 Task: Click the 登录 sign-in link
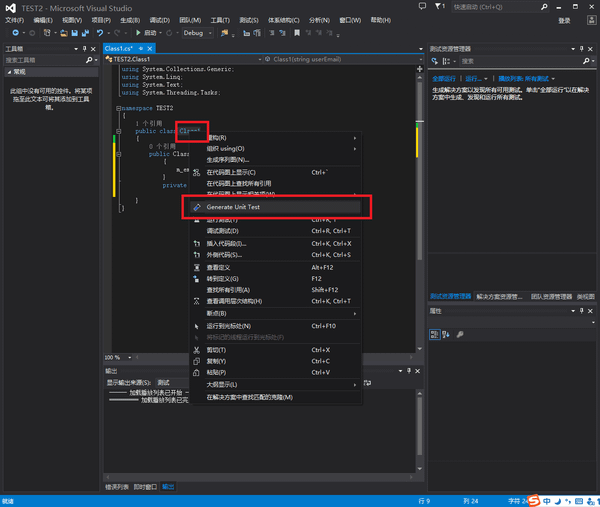tap(564, 21)
